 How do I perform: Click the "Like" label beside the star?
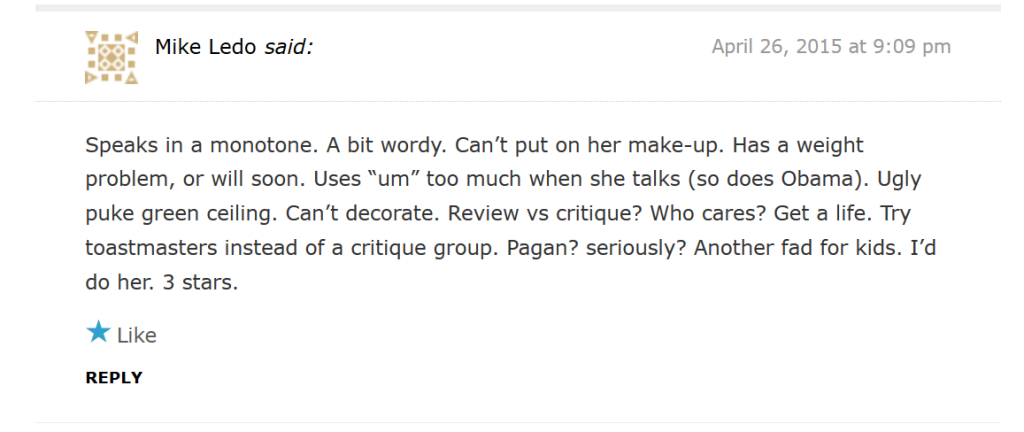[x=137, y=335]
